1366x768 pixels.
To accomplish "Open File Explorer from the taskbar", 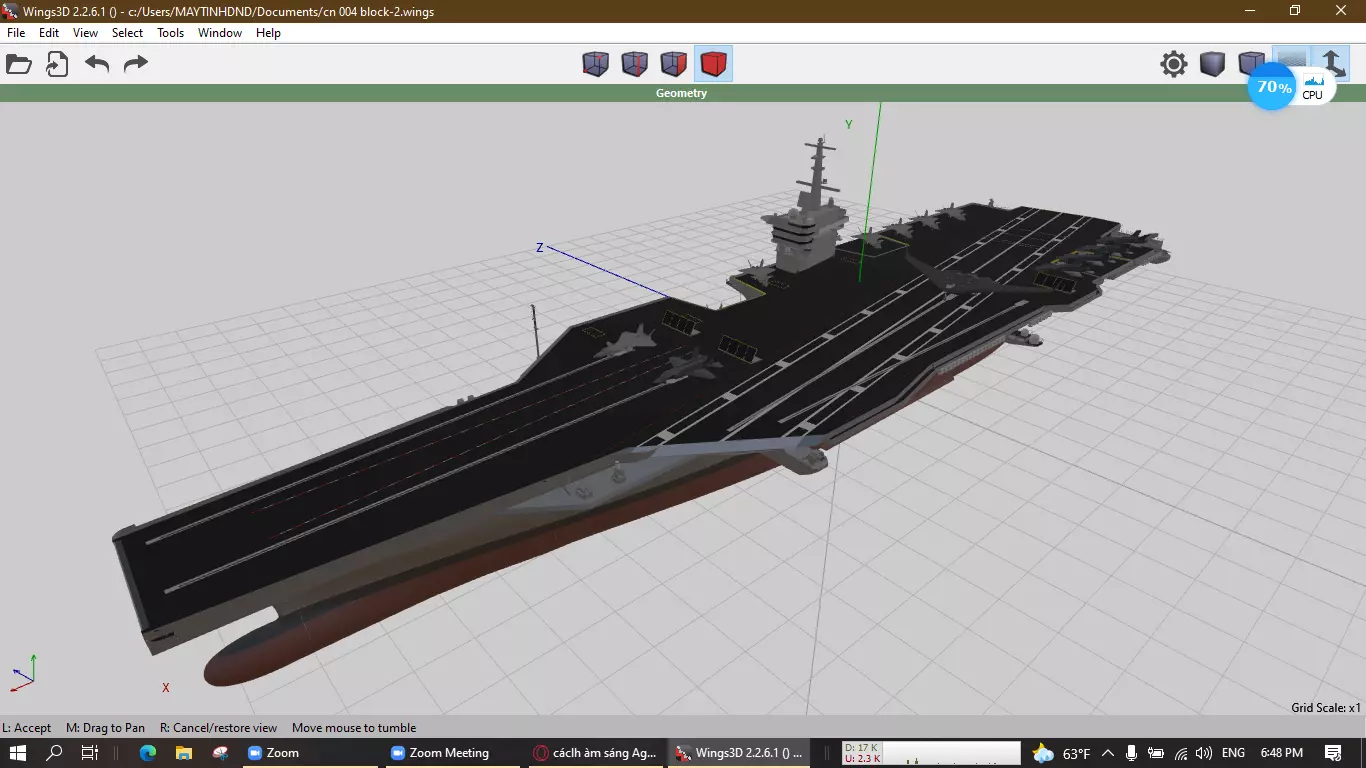I will (x=184, y=753).
